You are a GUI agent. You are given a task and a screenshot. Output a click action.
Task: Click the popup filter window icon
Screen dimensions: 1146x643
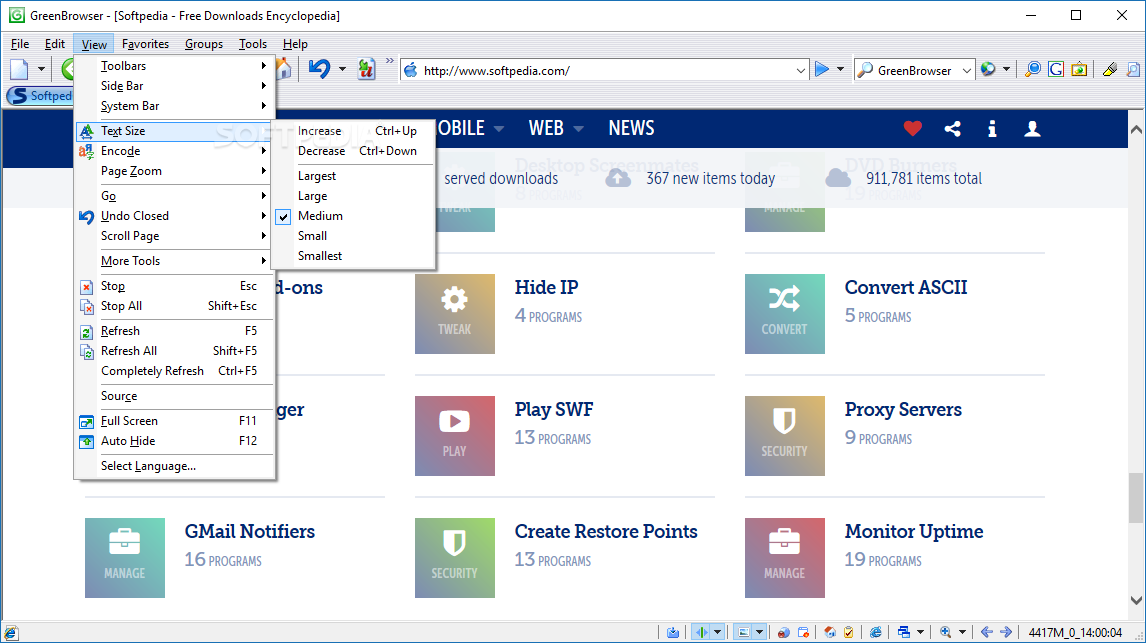point(803,632)
